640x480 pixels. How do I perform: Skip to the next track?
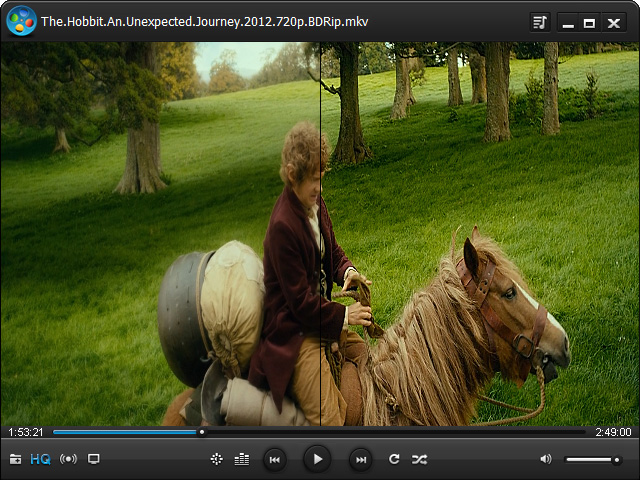[361, 460]
